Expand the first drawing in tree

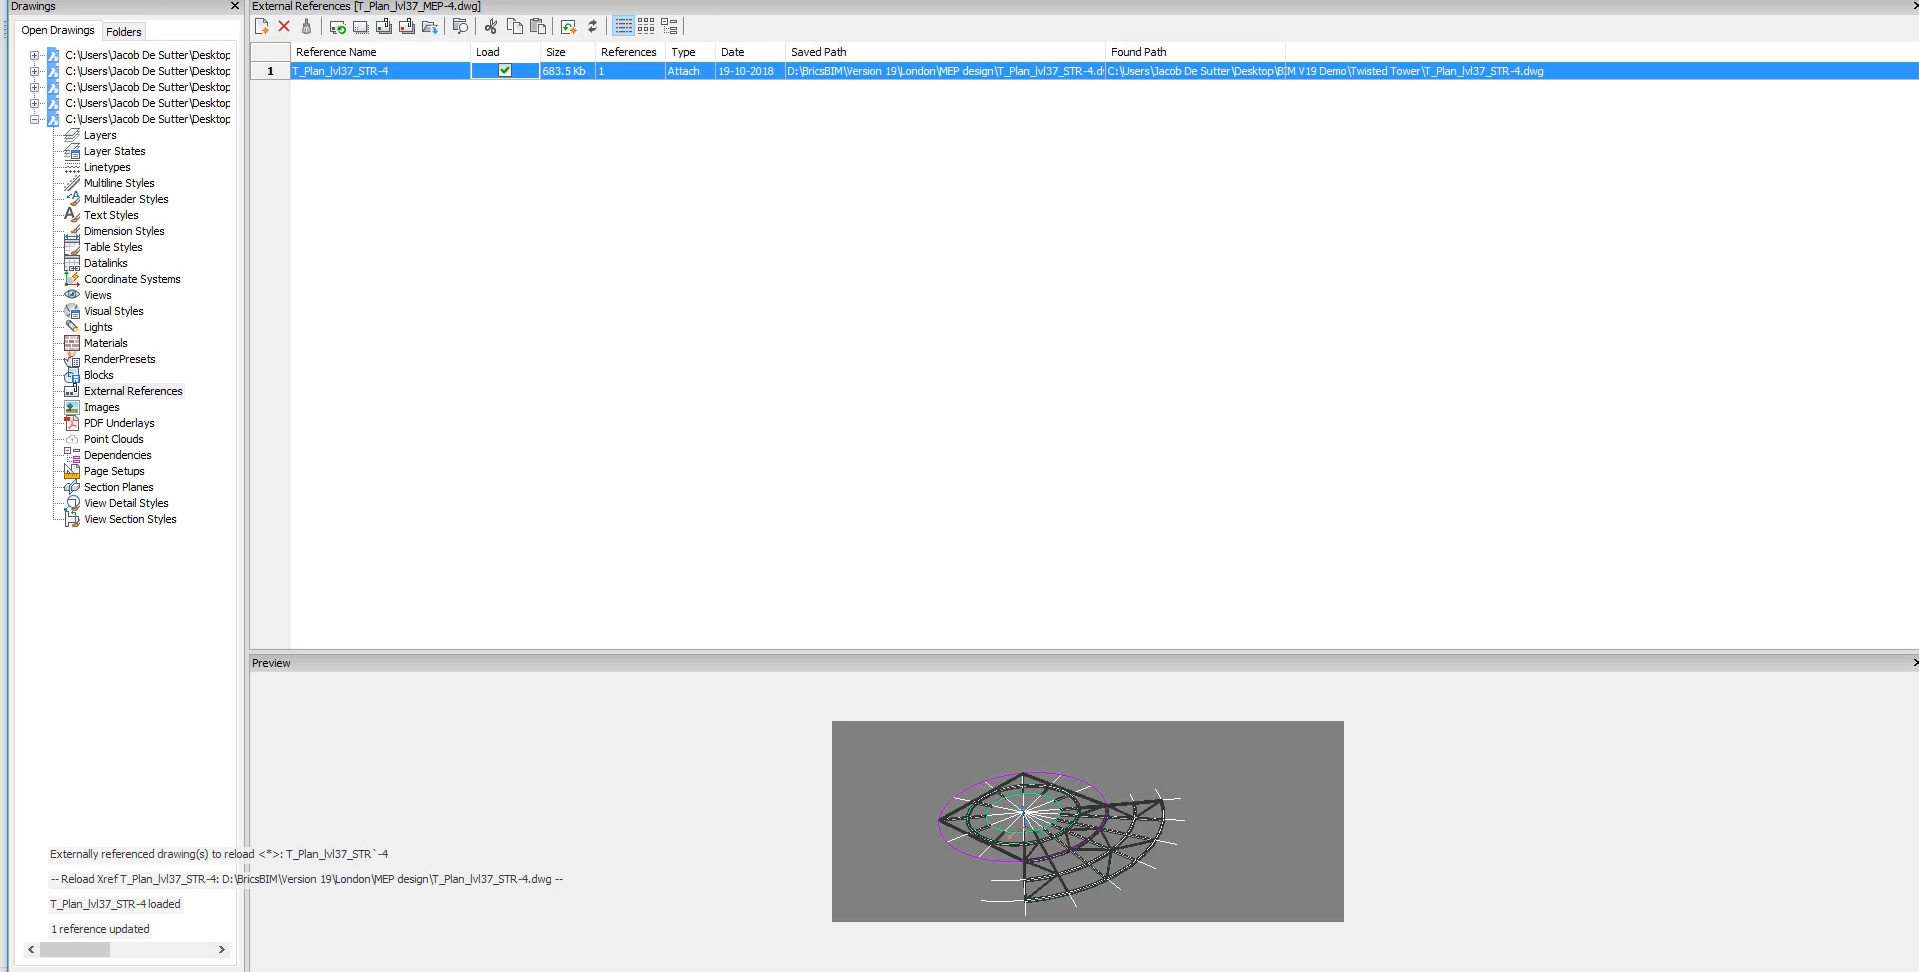tap(35, 55)
